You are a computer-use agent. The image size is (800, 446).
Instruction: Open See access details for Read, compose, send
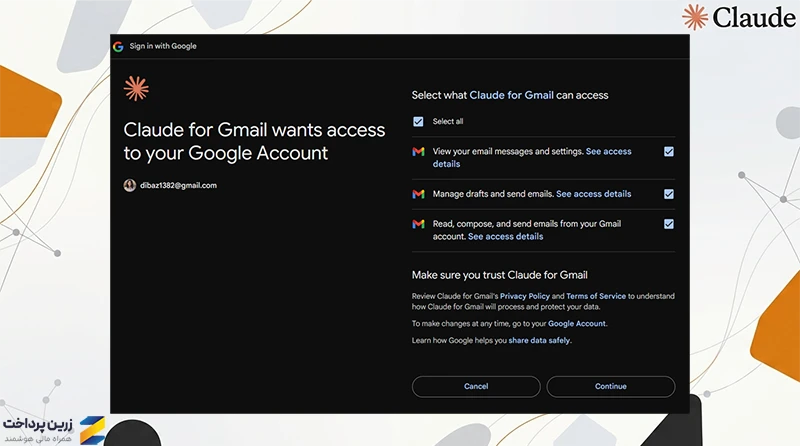click(x=506, y=236)
